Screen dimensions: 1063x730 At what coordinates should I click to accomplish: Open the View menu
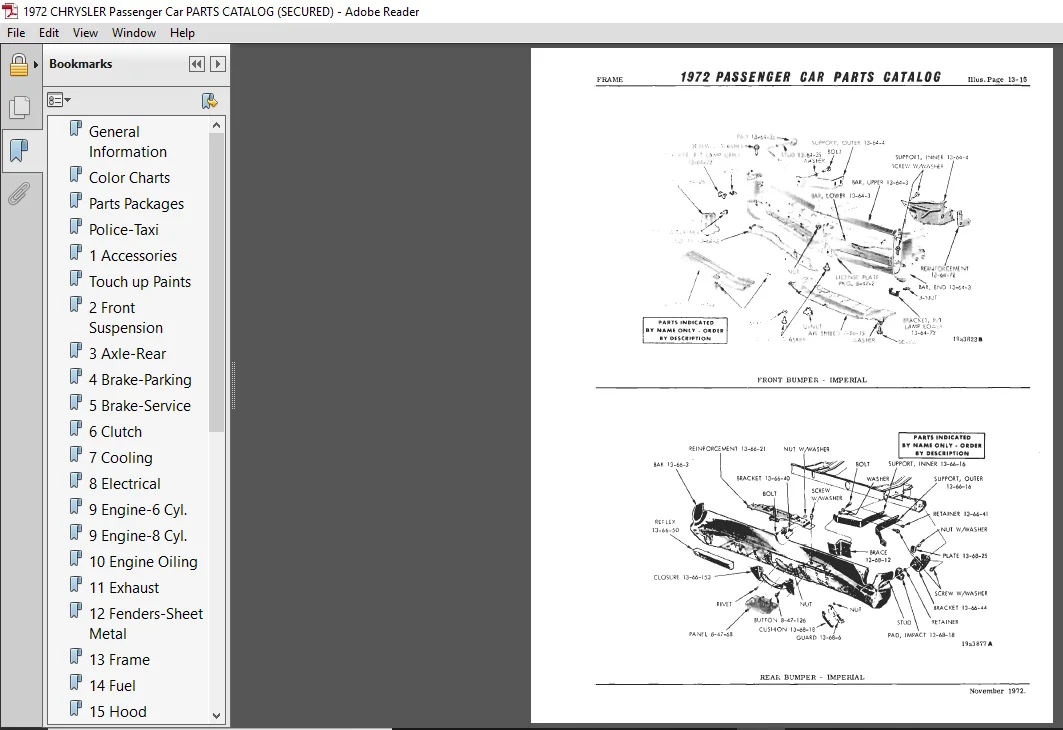(x=85, y=33)
